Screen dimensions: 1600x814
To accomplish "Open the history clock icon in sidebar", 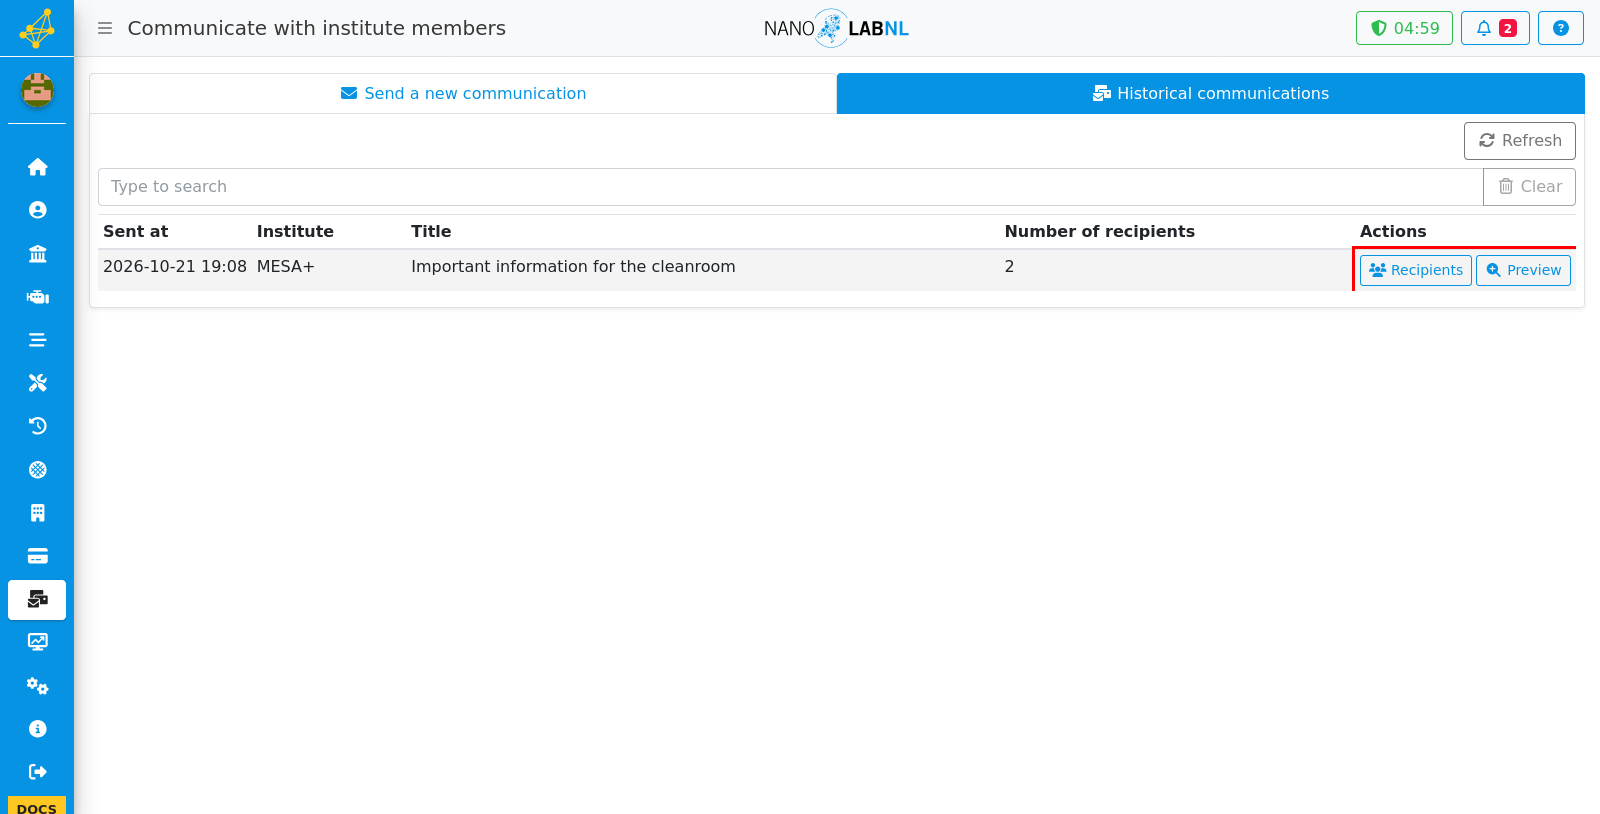I will [37, 426].
